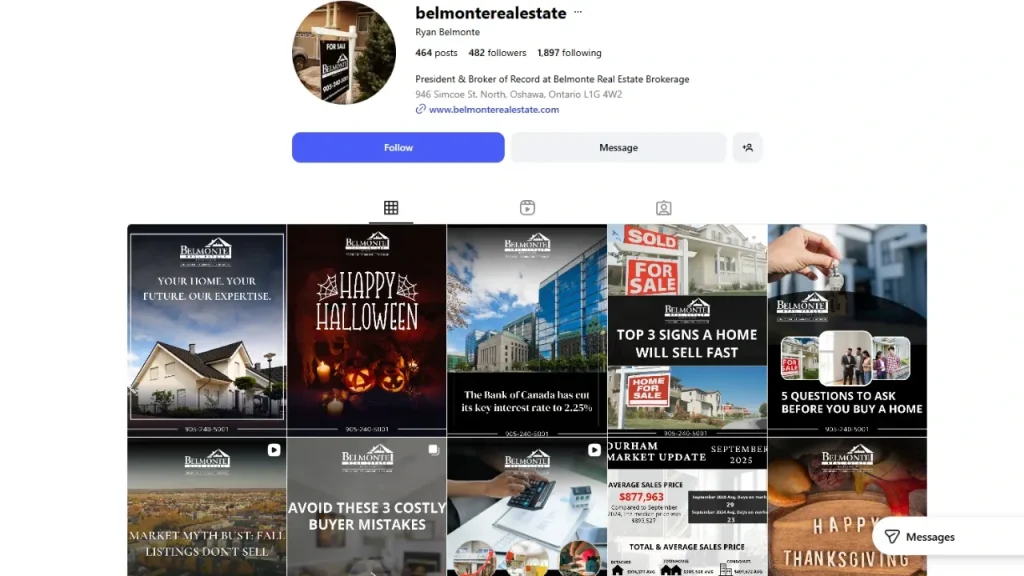Open the 5 Questions To Ask post
The image size is (1024, 576).
pos(847,329)
